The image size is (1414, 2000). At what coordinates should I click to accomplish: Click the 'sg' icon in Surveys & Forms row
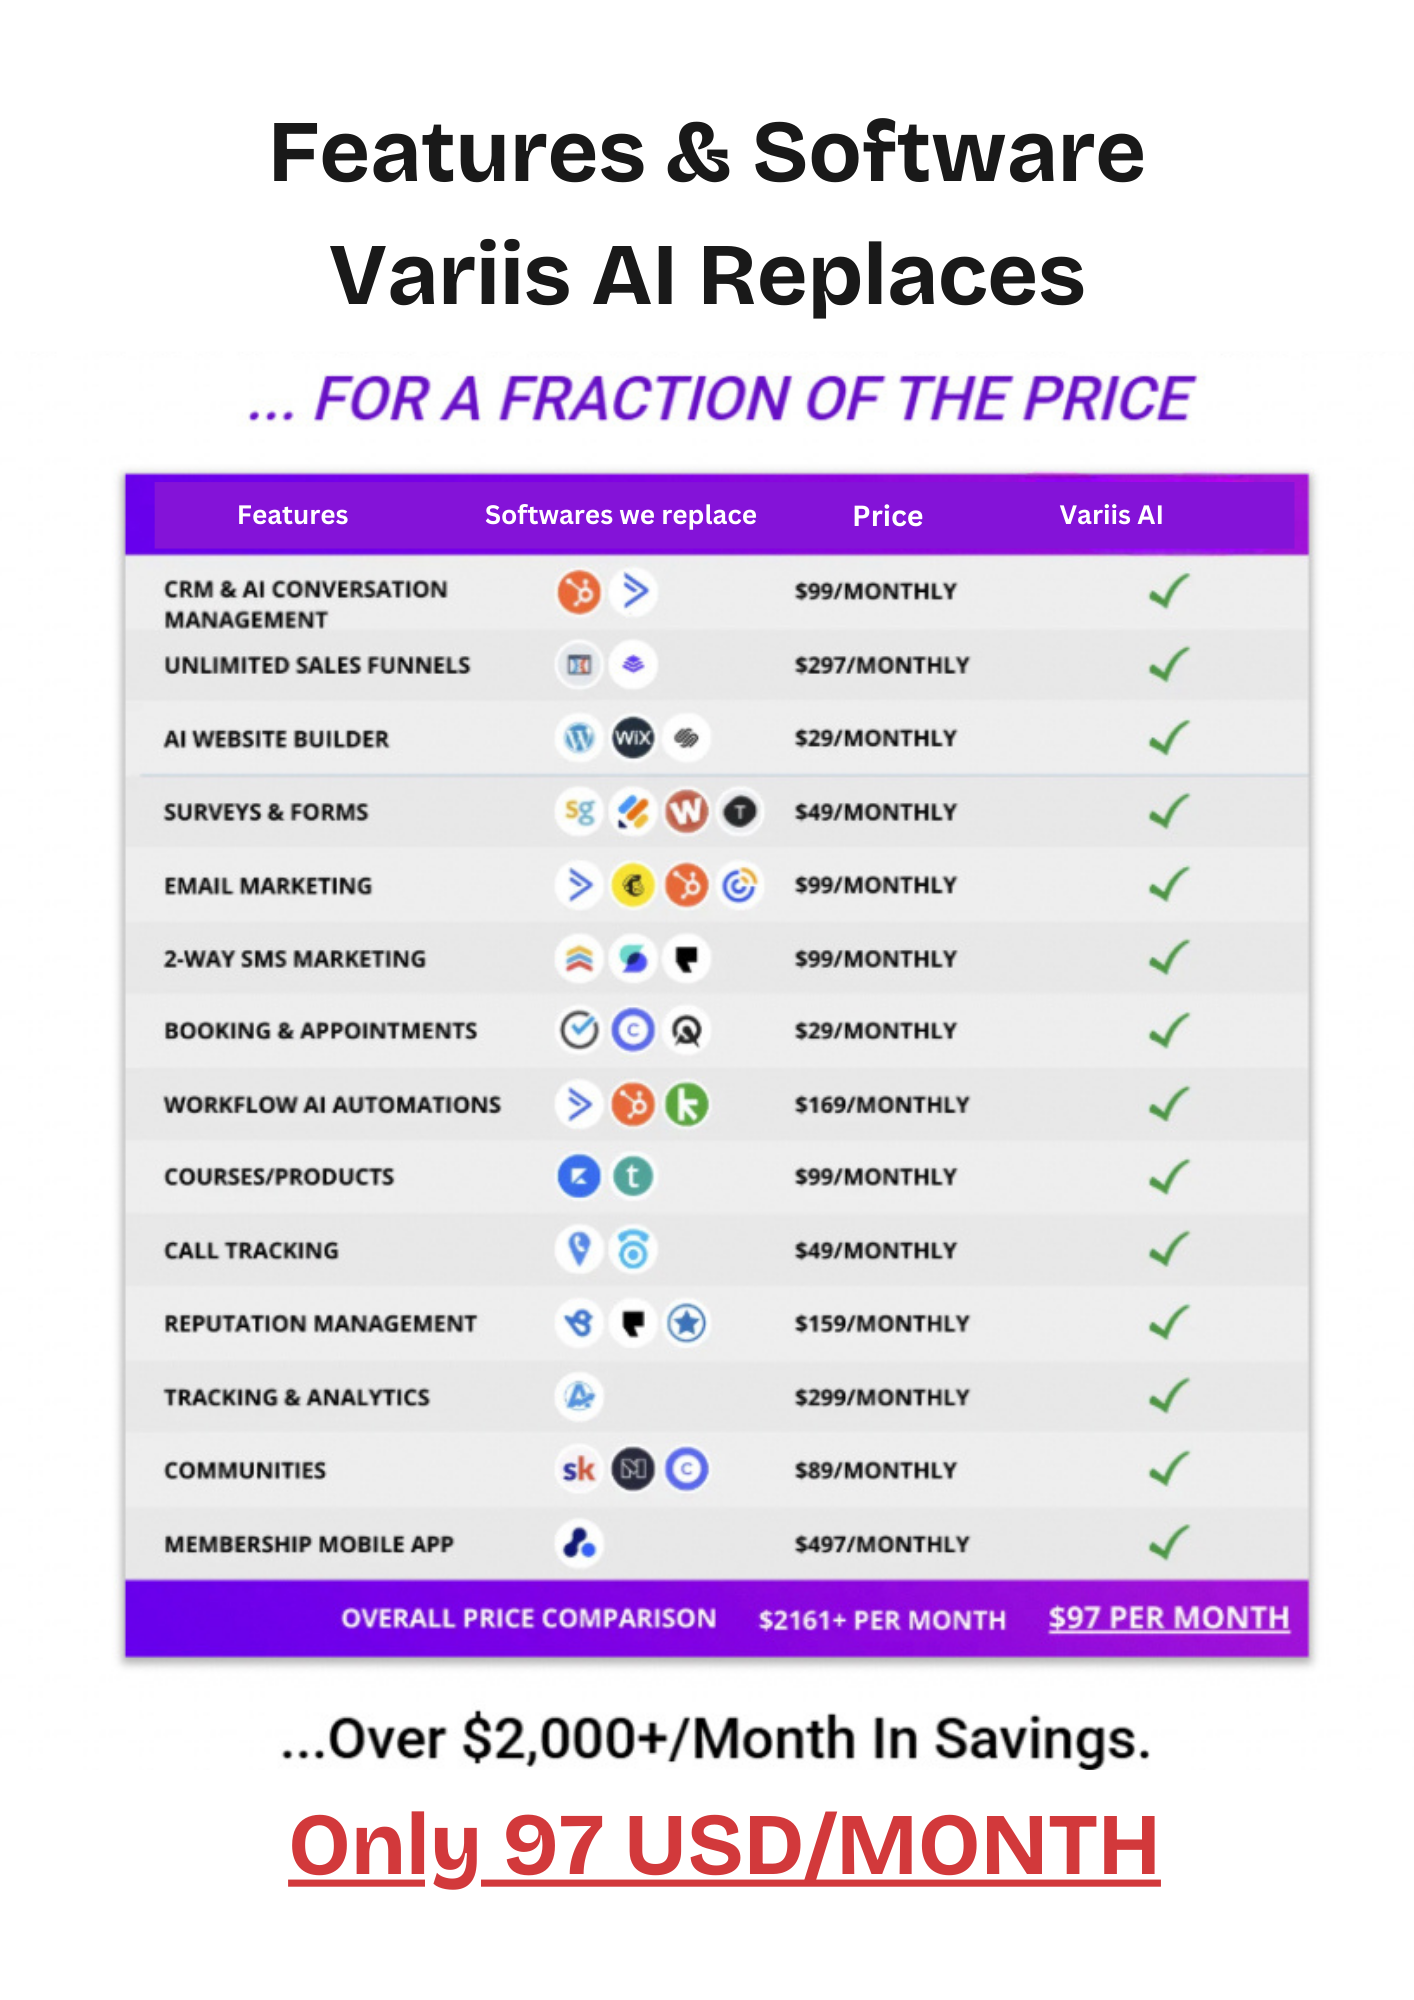[x=579, y=811]
